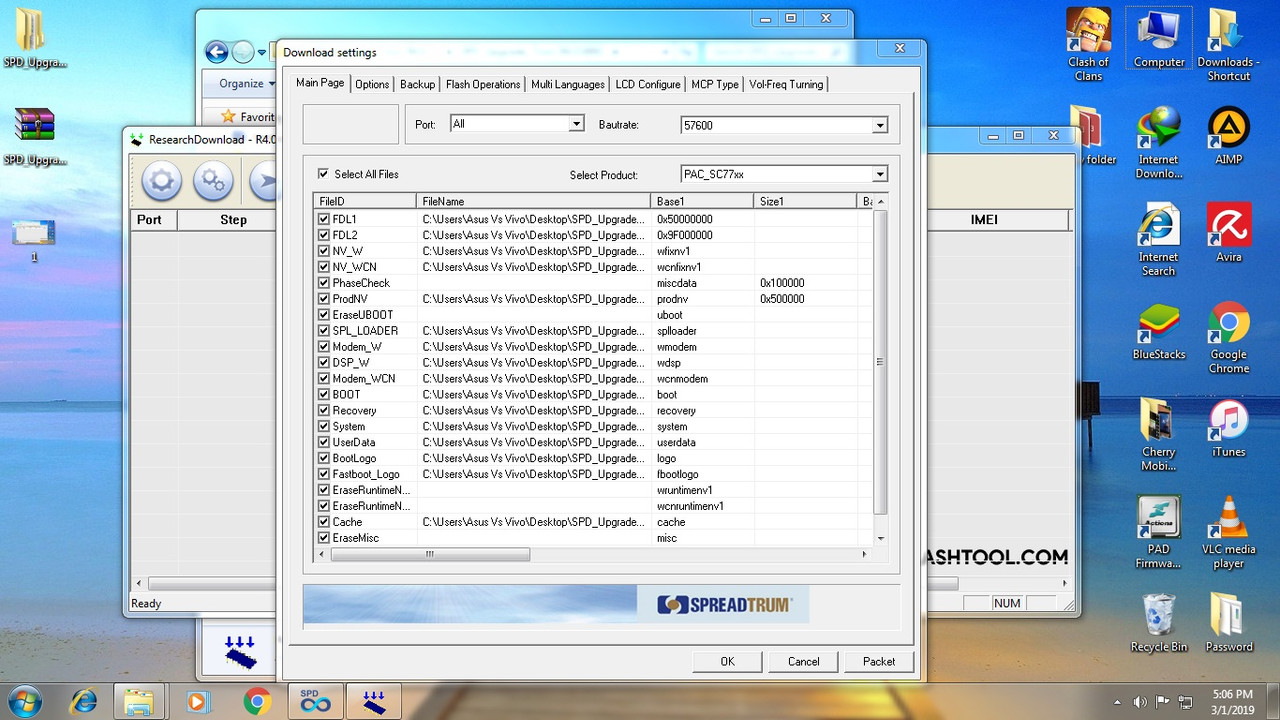Open Internet Search desktop icon
Viewport: 1280px width, 720px height.
coord(1158,240)
